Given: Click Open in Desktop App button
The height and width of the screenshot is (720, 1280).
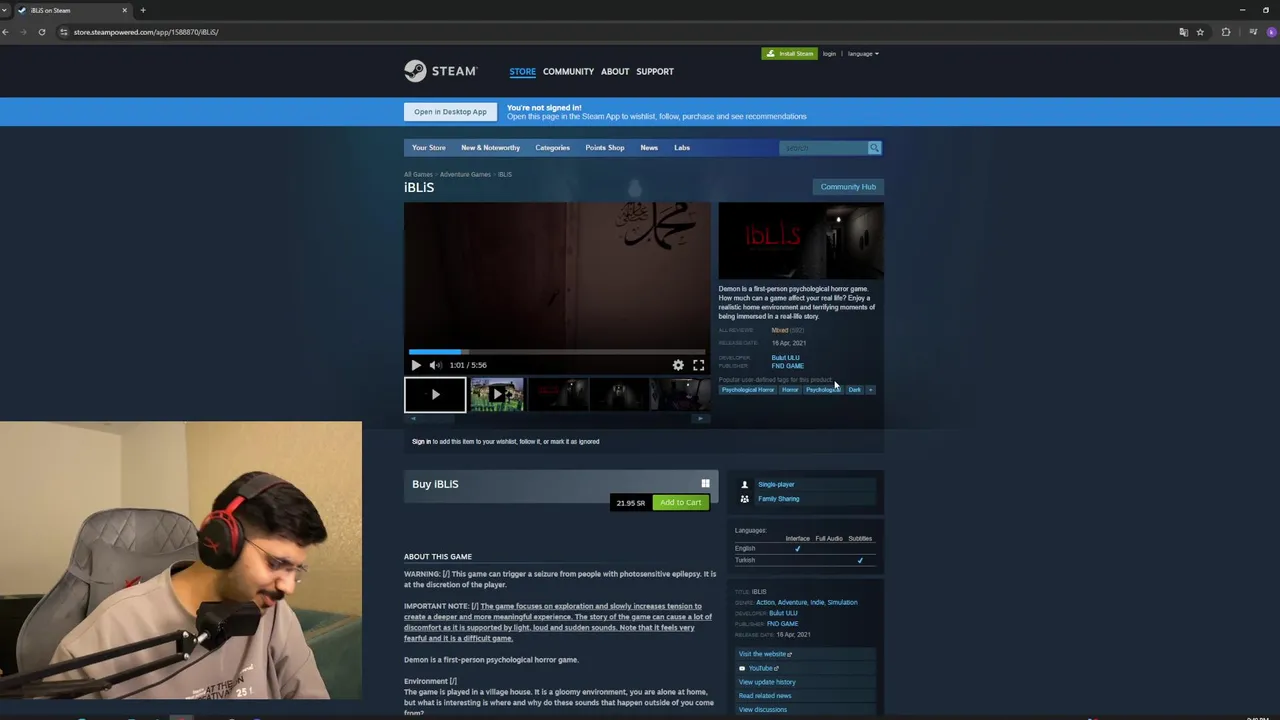Looking at the screenshot, I should click(450, 112).
